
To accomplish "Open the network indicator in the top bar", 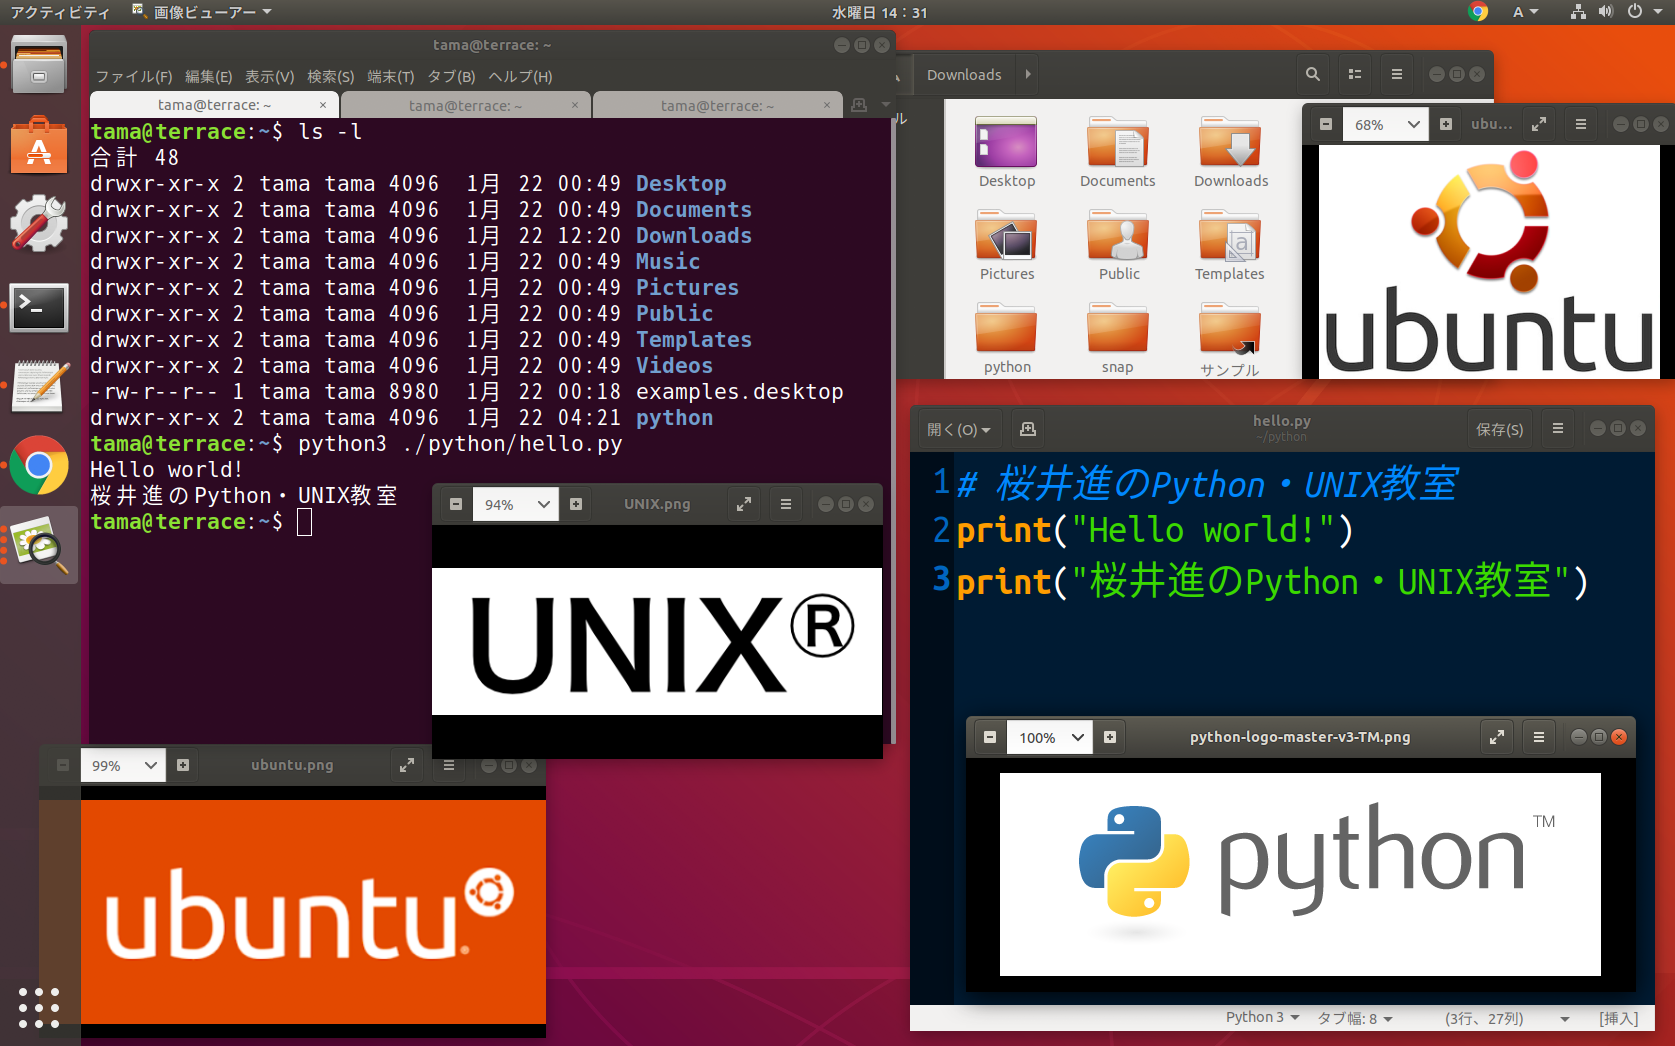I will (x=1578, y=12).
